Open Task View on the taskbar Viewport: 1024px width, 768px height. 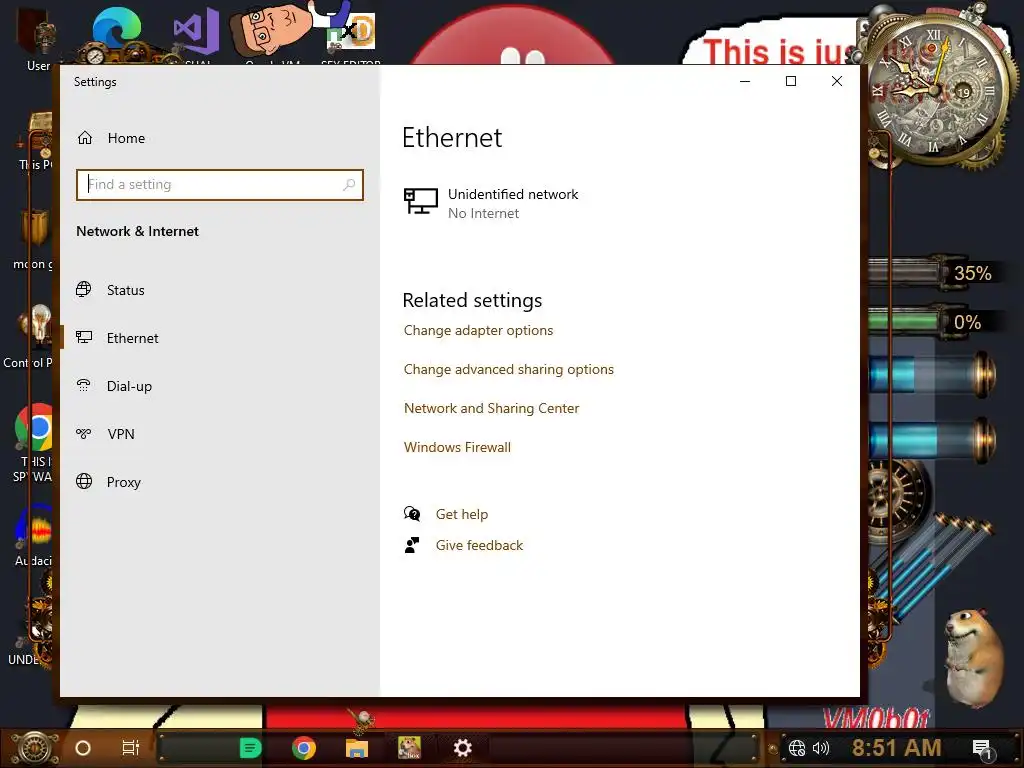pyautogui.click(x=131, y=748)
